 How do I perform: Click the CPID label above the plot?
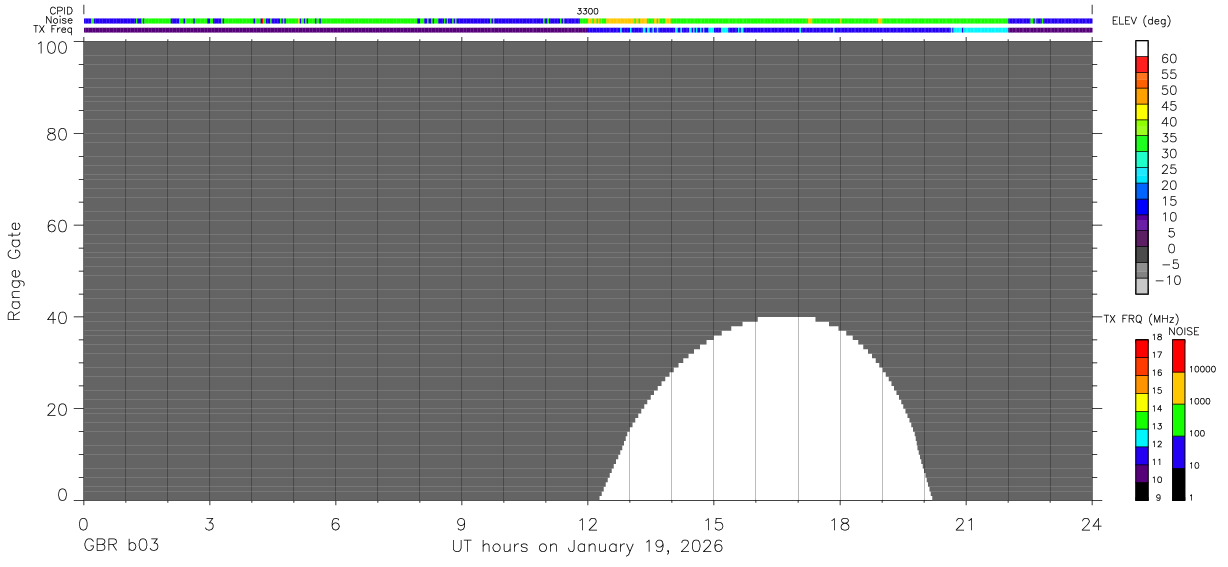tap(60, 11)
